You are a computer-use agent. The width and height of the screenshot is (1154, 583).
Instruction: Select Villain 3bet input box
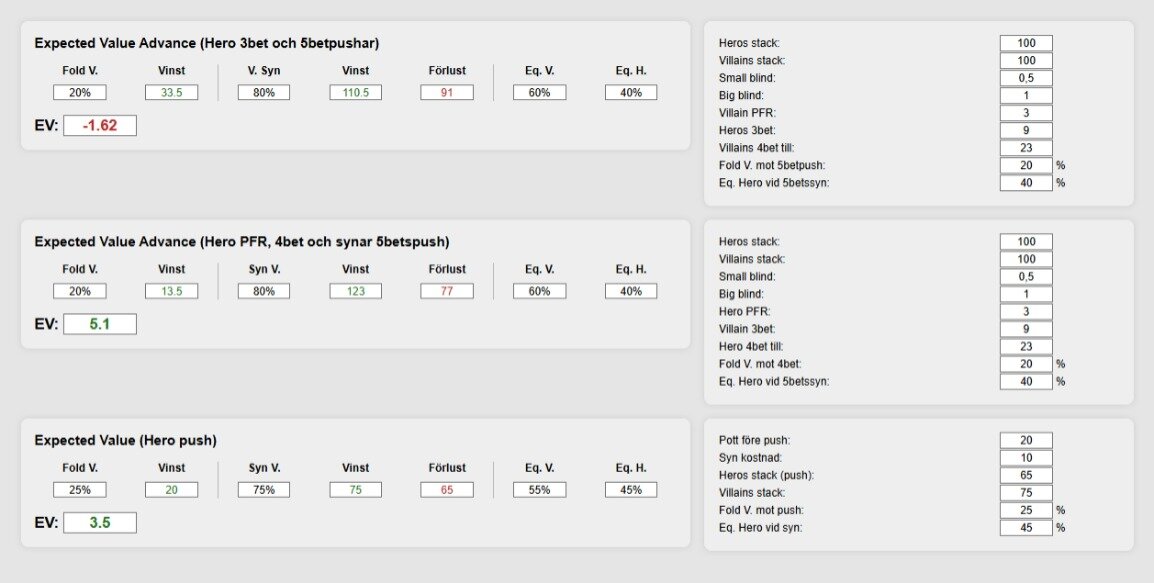1026,329
